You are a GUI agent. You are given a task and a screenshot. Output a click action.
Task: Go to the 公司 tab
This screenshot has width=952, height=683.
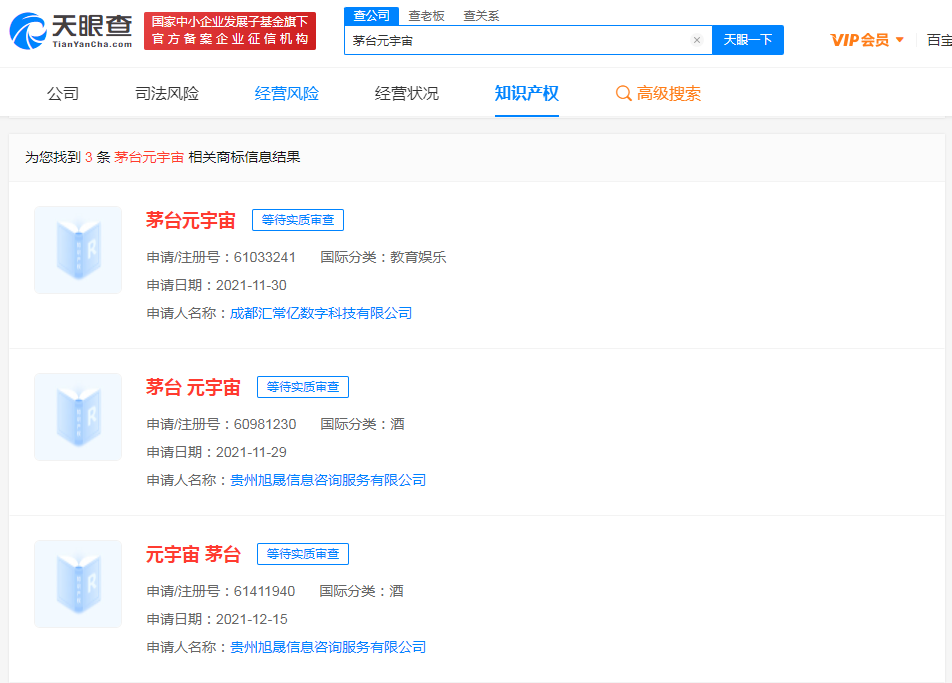click(63, 93)
